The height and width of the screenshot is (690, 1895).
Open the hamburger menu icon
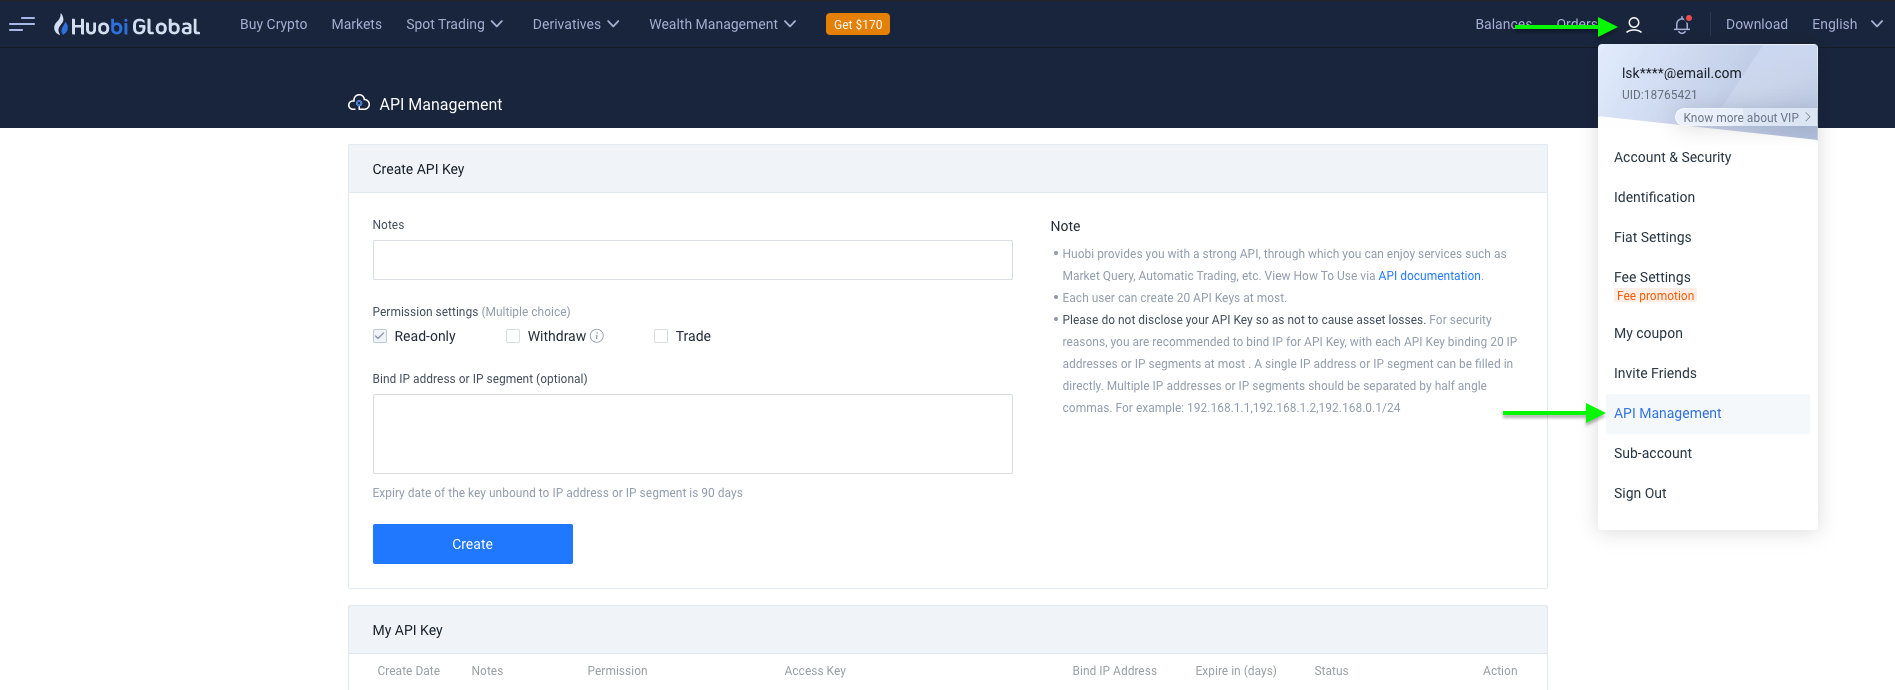[22, 24]
